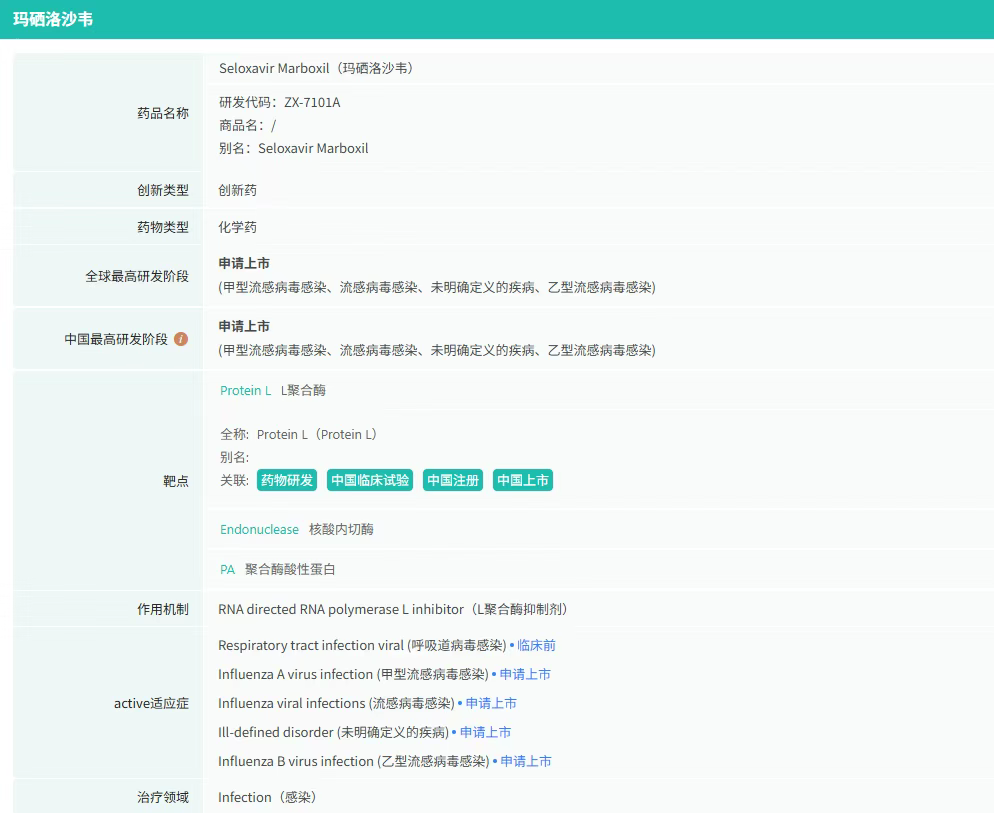Image resolution: width=994 pixels, height=813 pixels.
Task: Select the 中国注册 tag button
Action: click(x=453, y=480)
